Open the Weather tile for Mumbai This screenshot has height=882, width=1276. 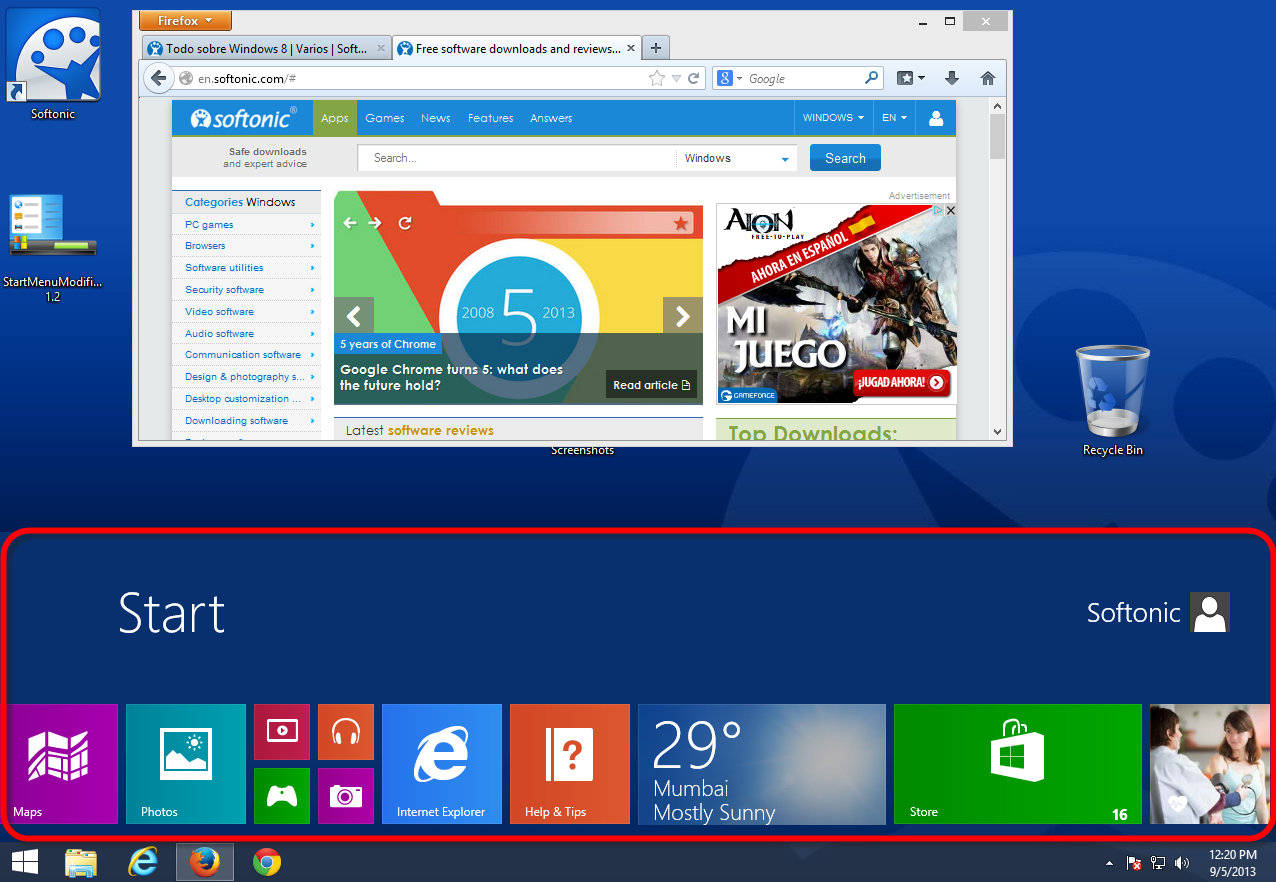tap(761, 764)
